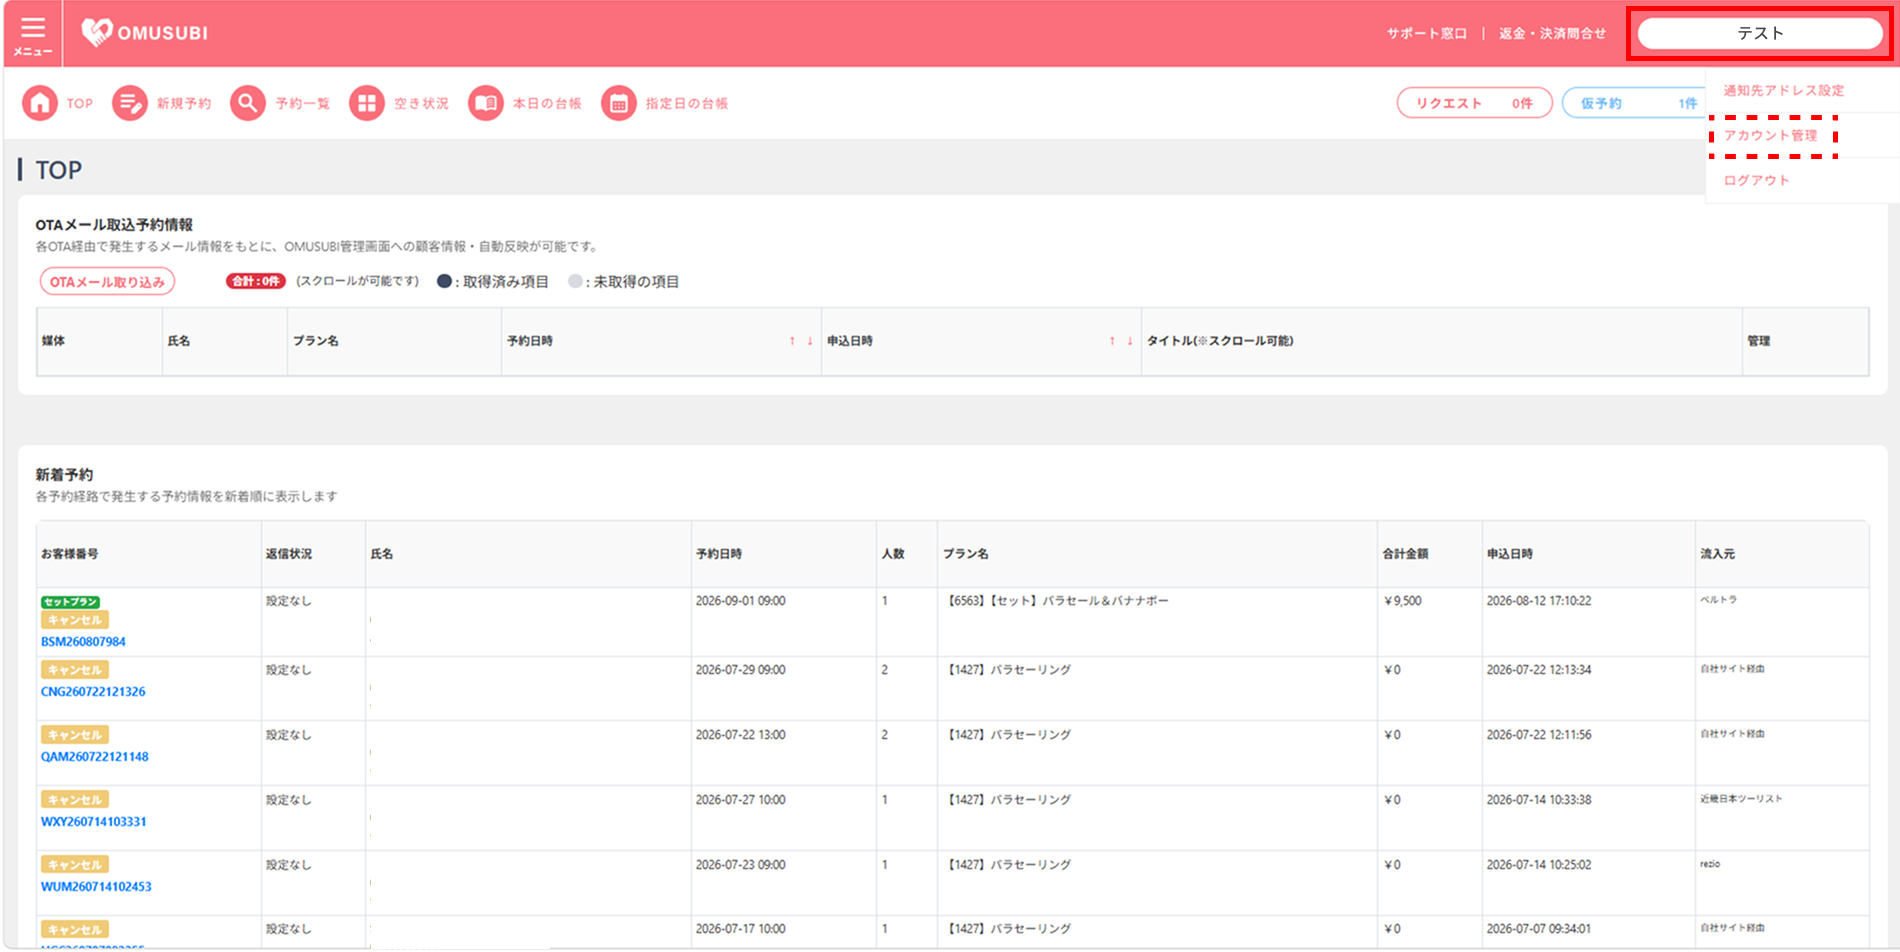
Task: Open reservation CNG260722121326
Action: 93,692
